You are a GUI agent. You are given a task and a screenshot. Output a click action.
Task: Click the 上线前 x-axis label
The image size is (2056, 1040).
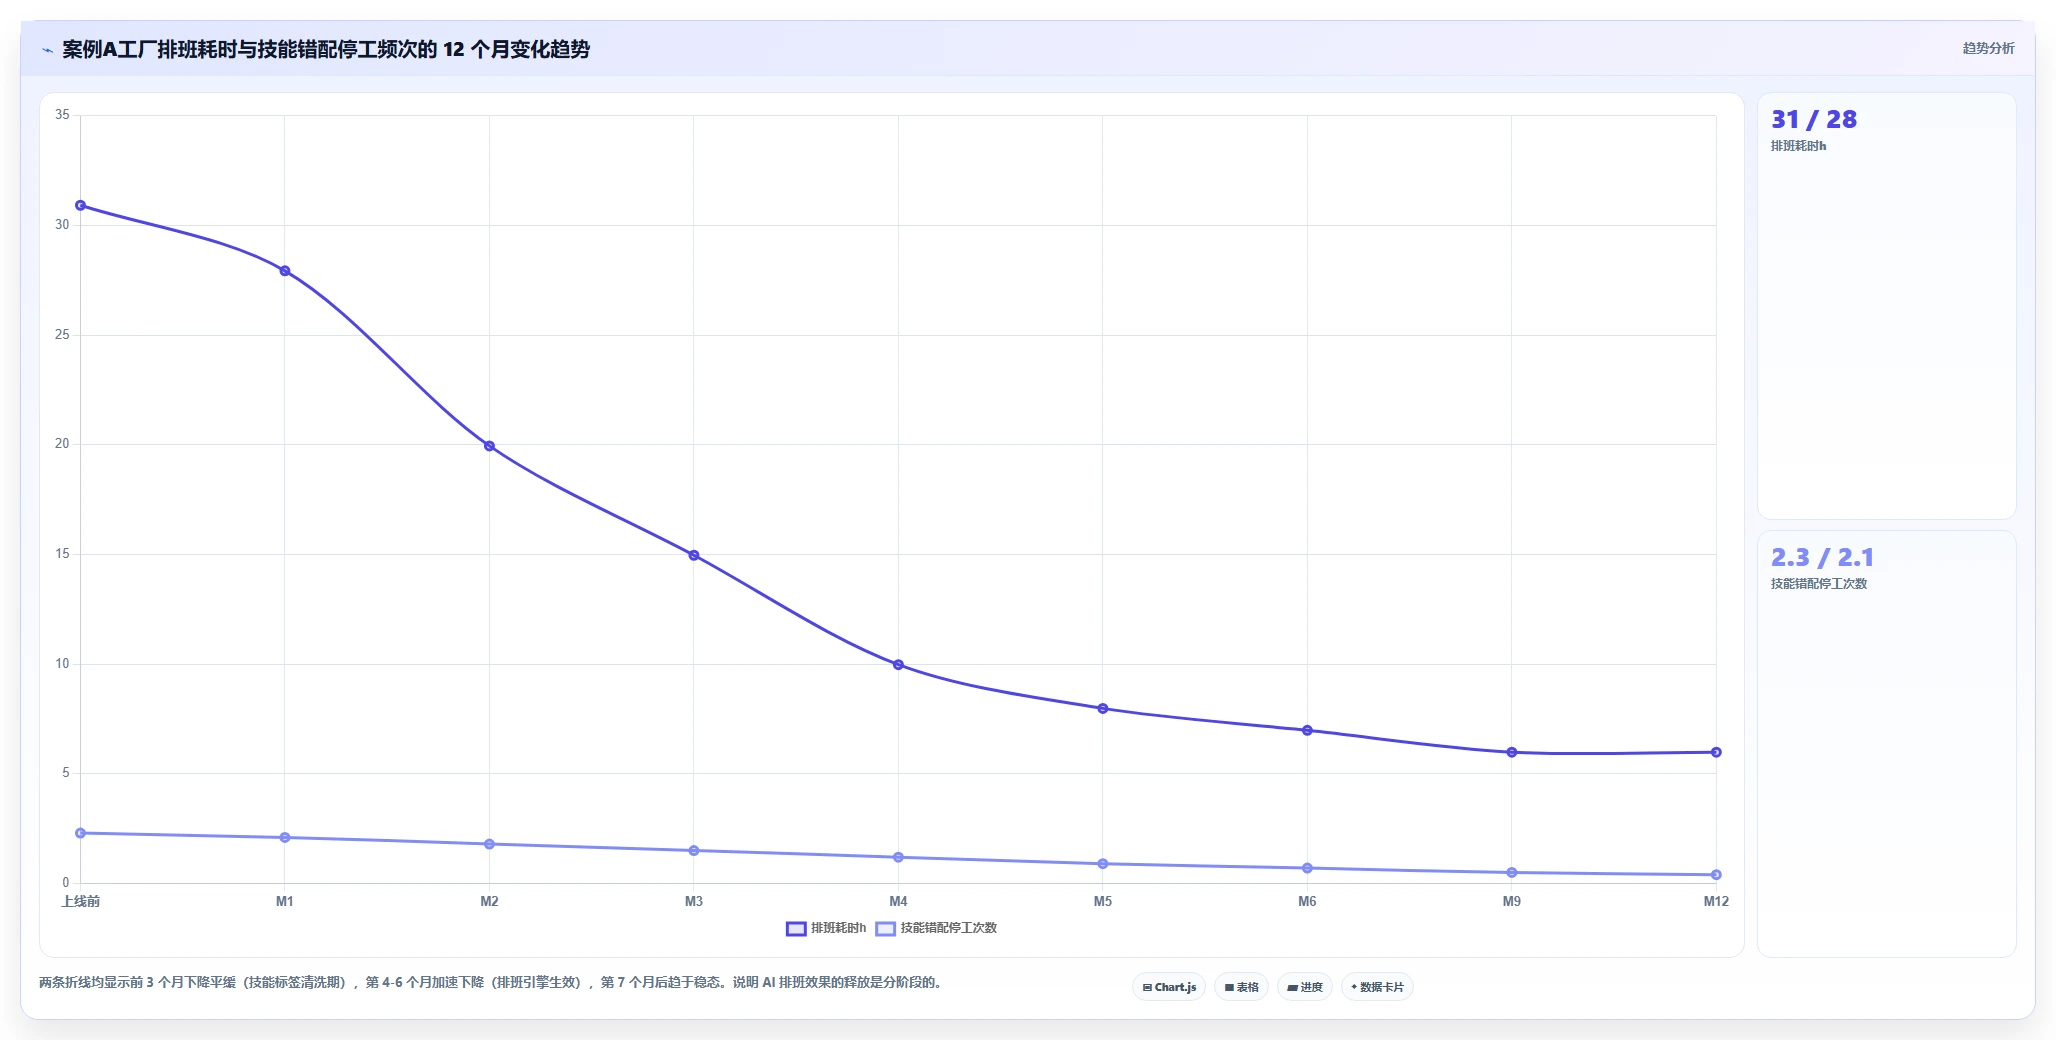click(81, 902)
